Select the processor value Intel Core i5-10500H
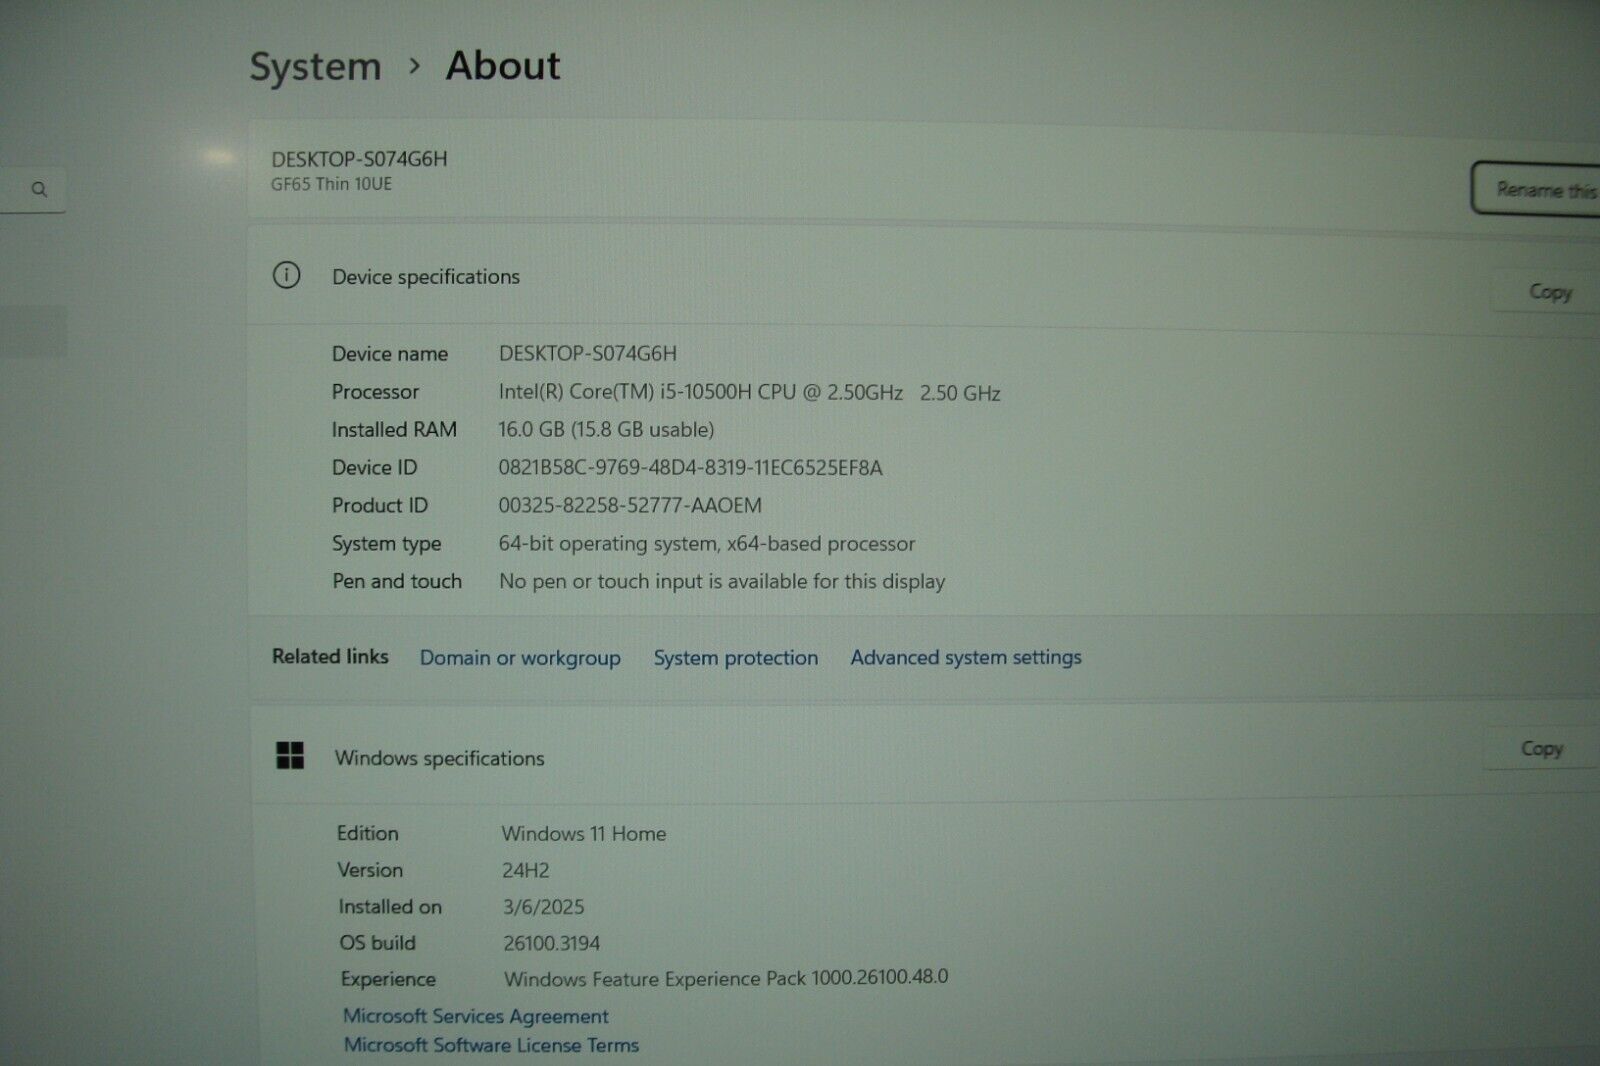The height and width of the screenshot is (1066, 1600). point(750,392)
